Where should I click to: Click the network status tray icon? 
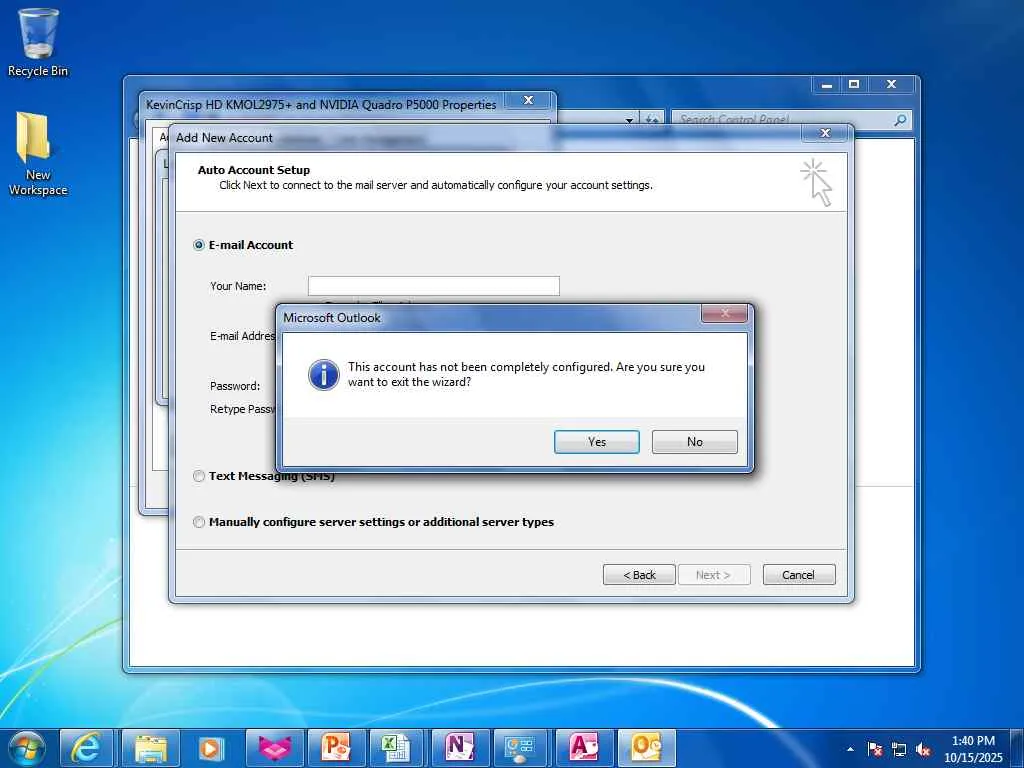click(899, 749)
